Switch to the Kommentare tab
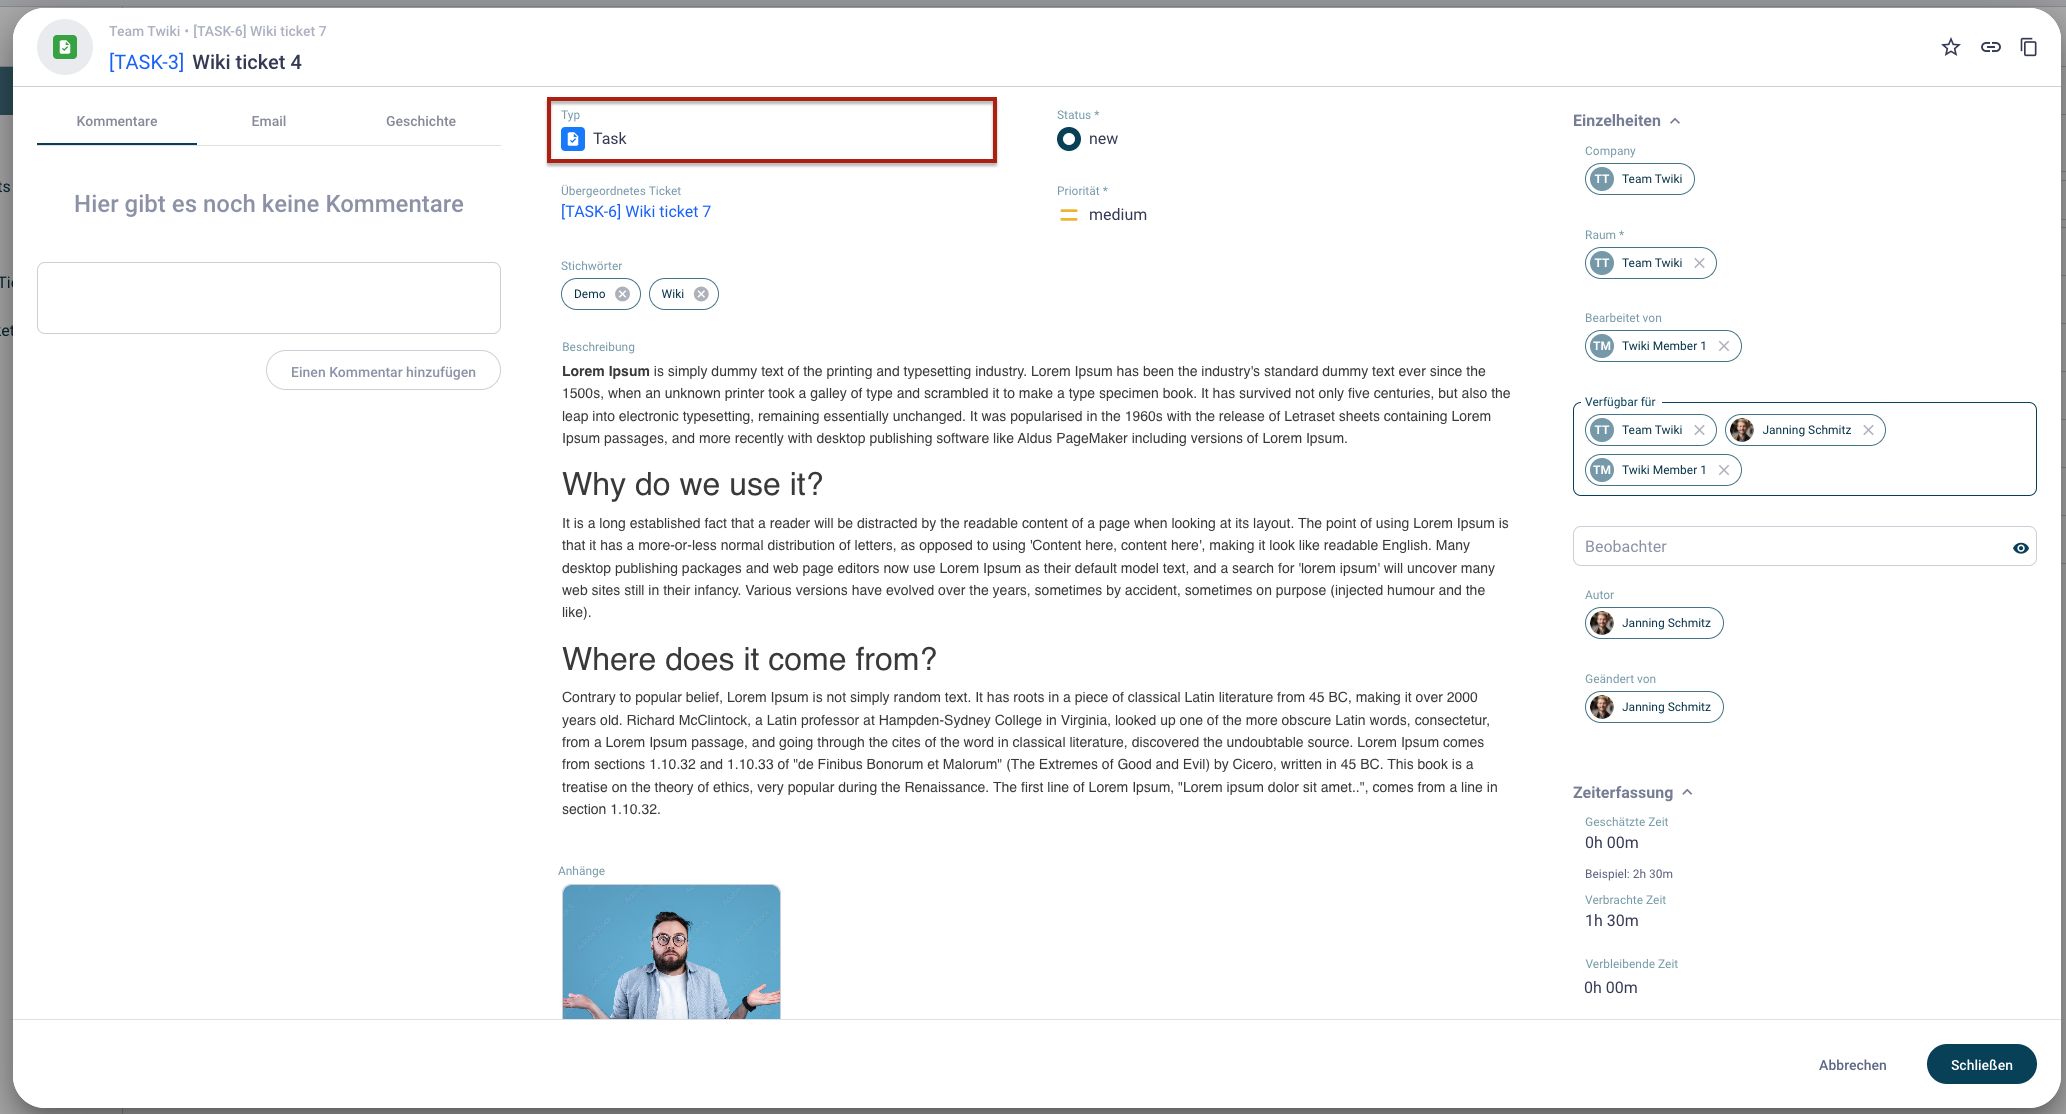The image size is (2066, 1114). click(117, 121)
